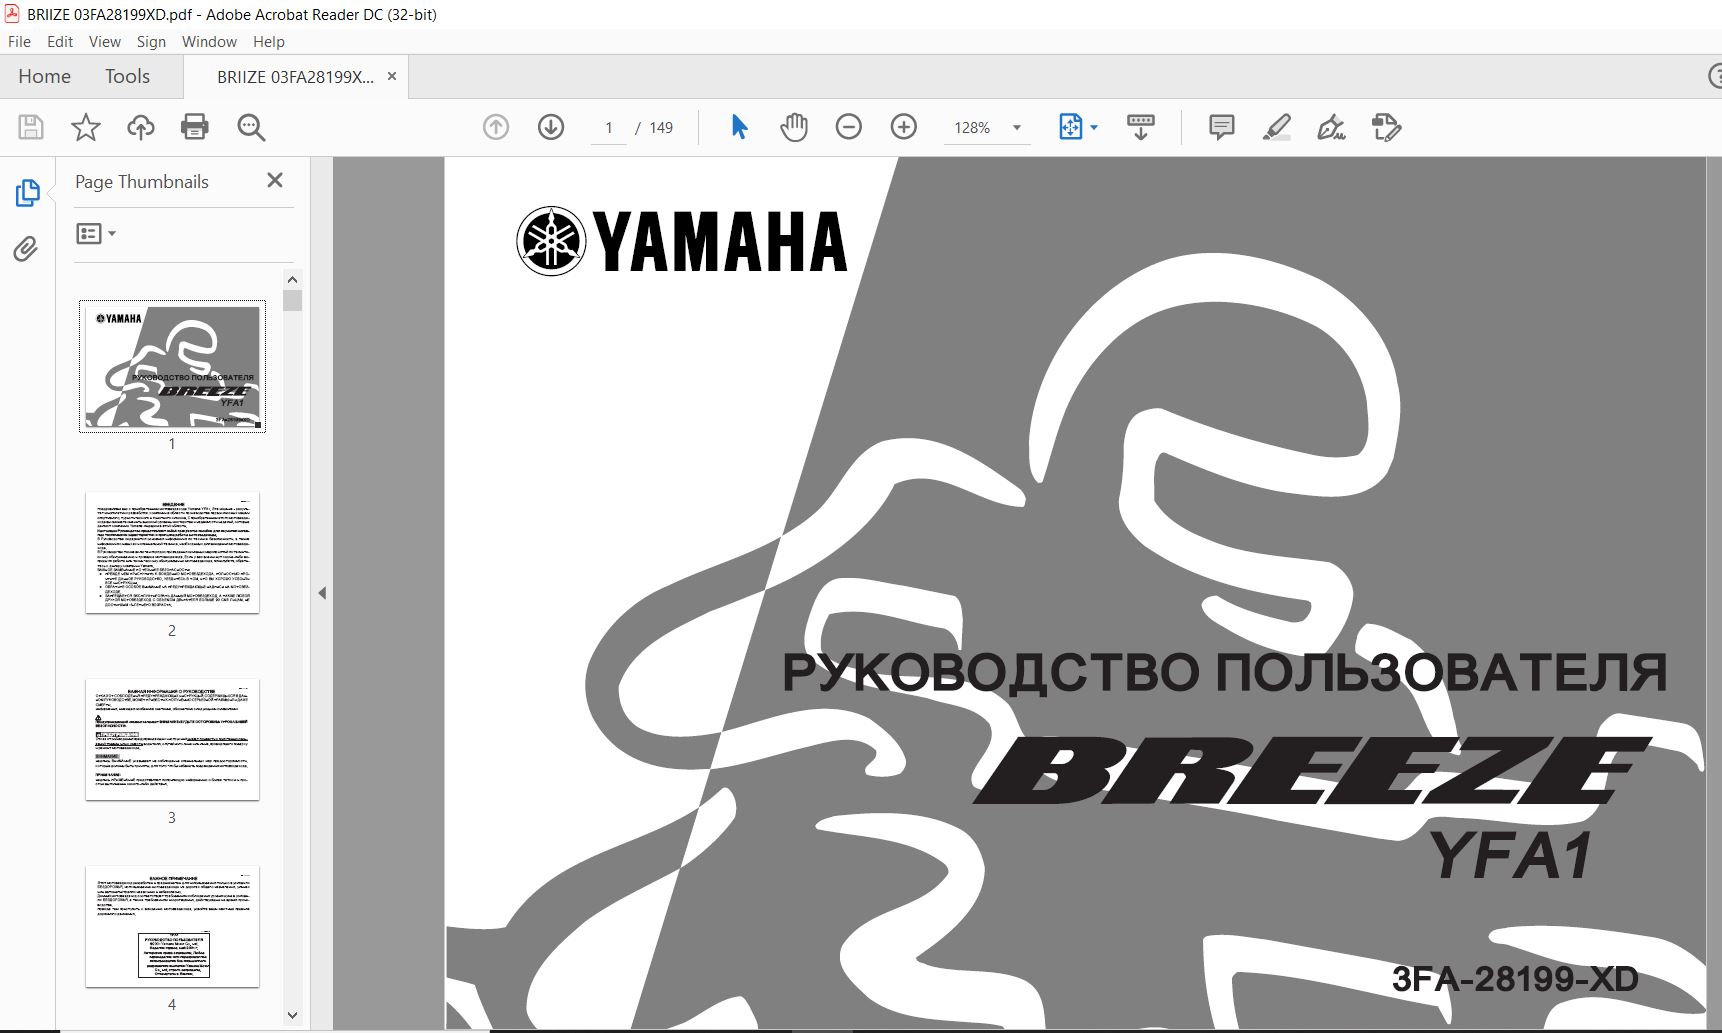The image size is (1722, 1033).
Task: Select page 3 thumbnail
Action: [x=172, y=739]
